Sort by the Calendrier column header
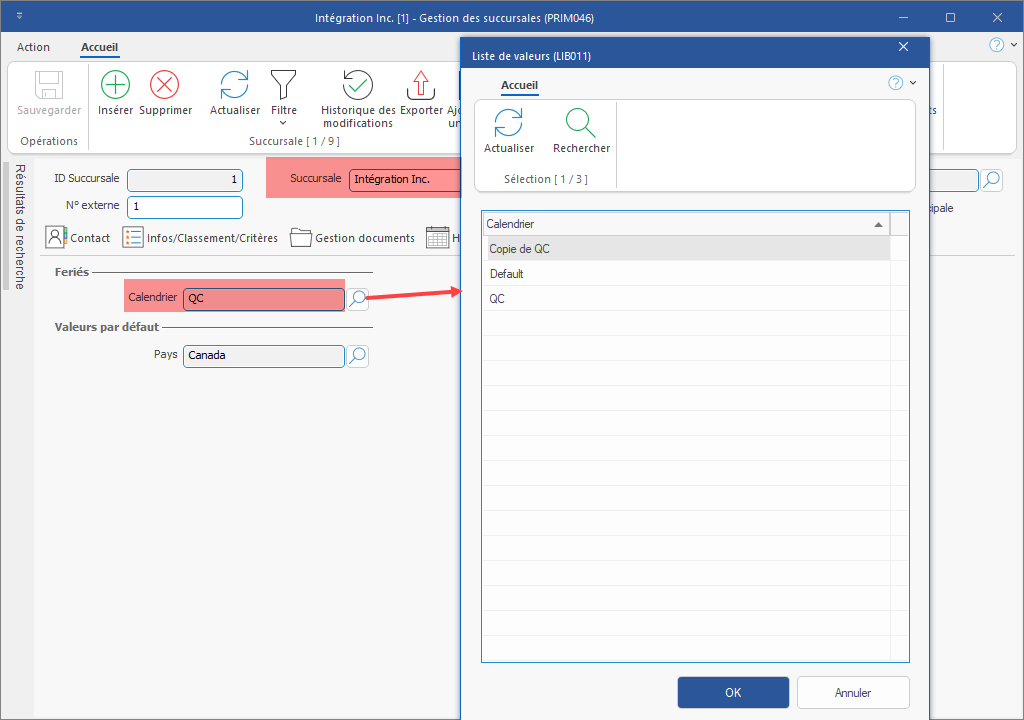Image resolution: width=1024 pixels, height=720 pixels. [685, 224]
